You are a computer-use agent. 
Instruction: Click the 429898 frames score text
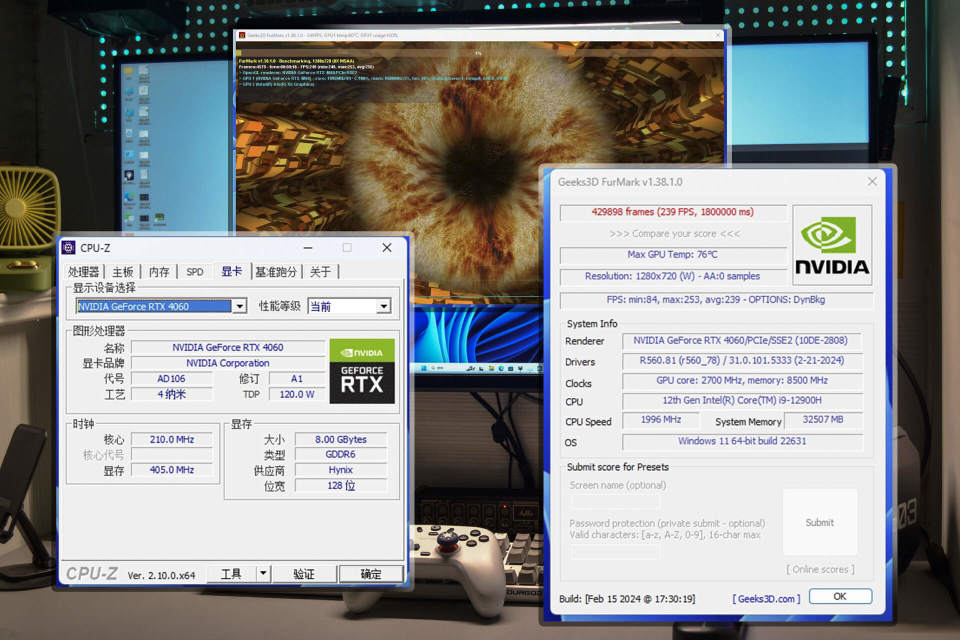(673, 212)
